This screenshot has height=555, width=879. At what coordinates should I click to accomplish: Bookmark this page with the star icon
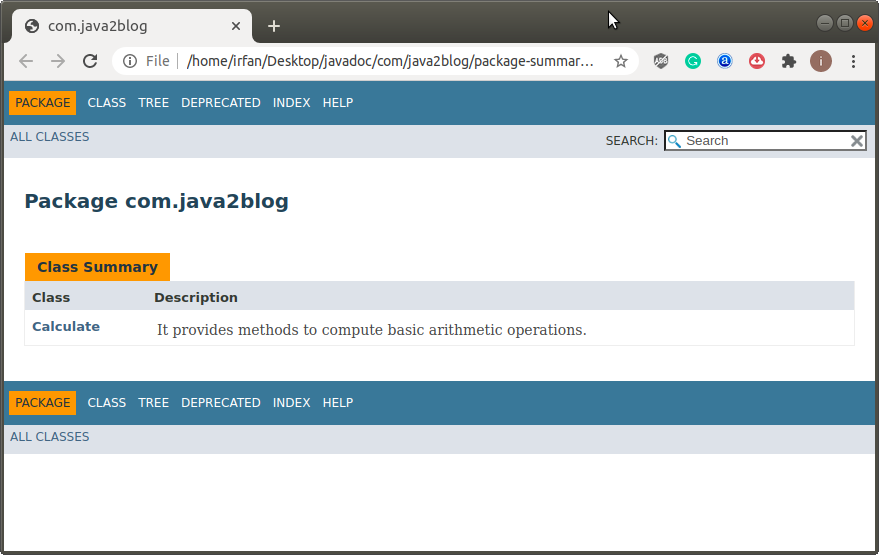point(621,61)
